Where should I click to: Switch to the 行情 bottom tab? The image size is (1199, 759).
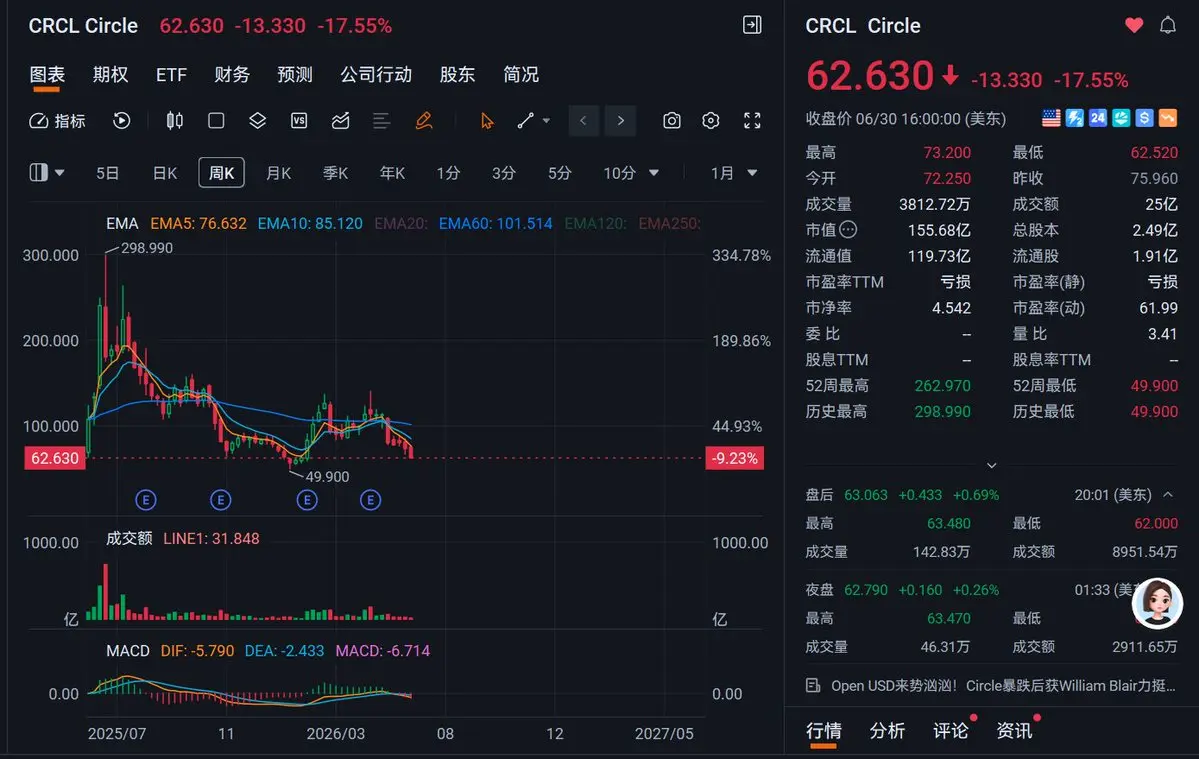pos(824,731)
